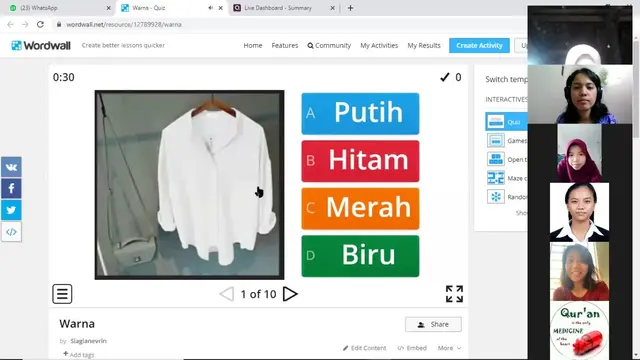Open a new browser tab
Viewport: 640px width, 360px height.
click(350, 8)
